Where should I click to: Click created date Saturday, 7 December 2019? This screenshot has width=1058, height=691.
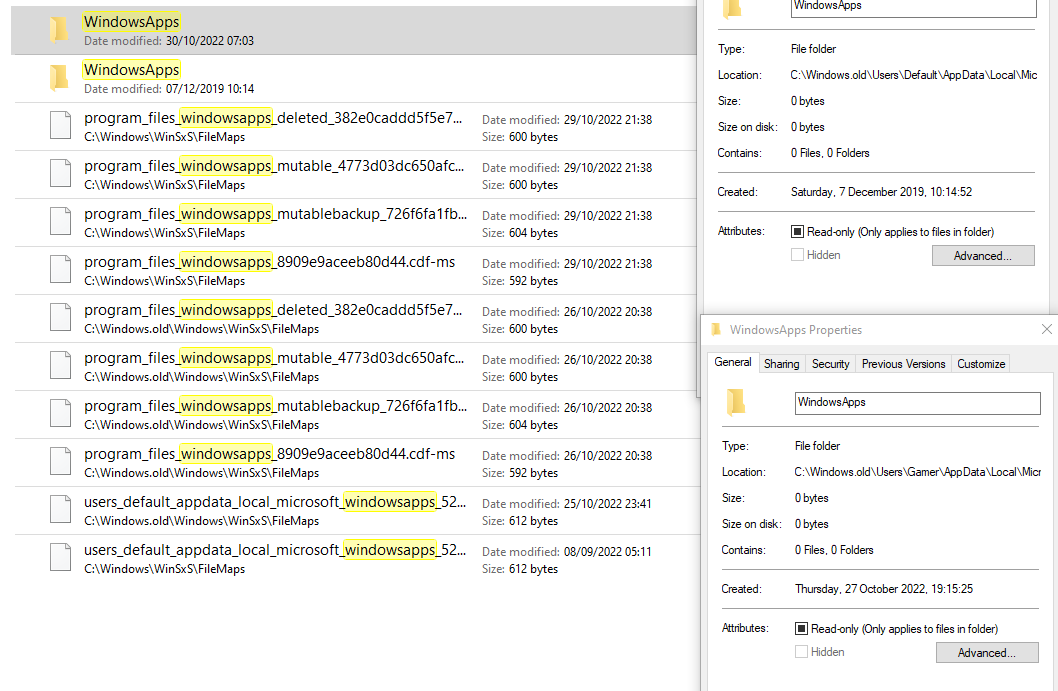point(881,192)
